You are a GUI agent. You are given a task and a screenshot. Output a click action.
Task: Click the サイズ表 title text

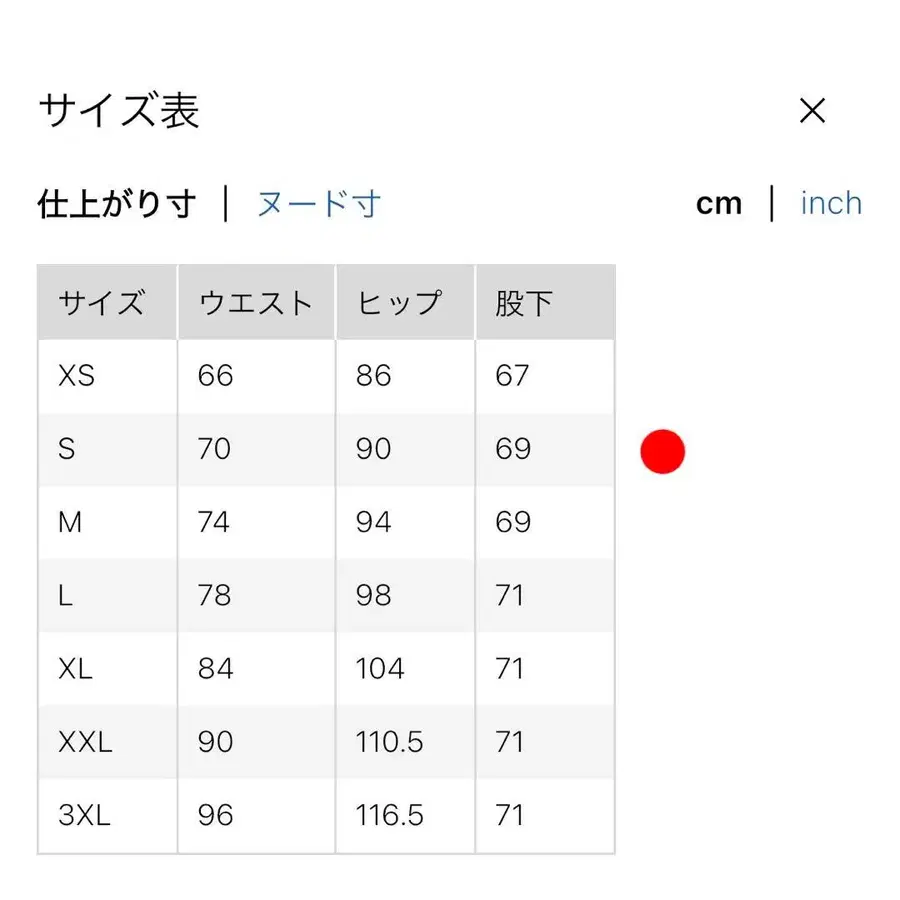click(x=118, y=111)
